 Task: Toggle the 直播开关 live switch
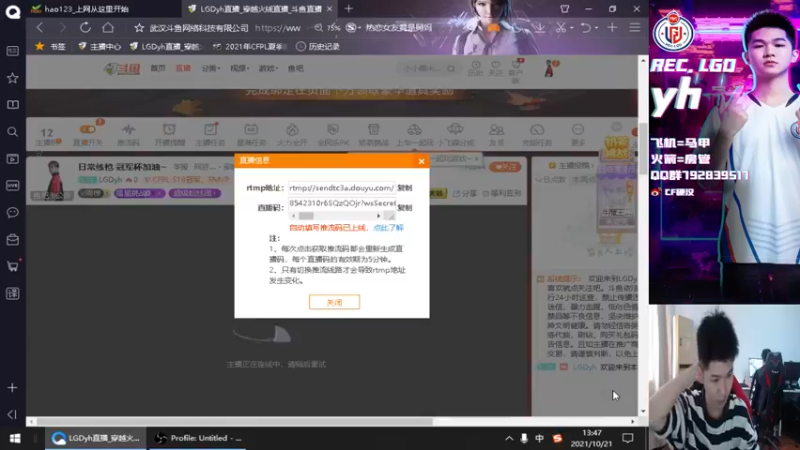pos(88,135)
